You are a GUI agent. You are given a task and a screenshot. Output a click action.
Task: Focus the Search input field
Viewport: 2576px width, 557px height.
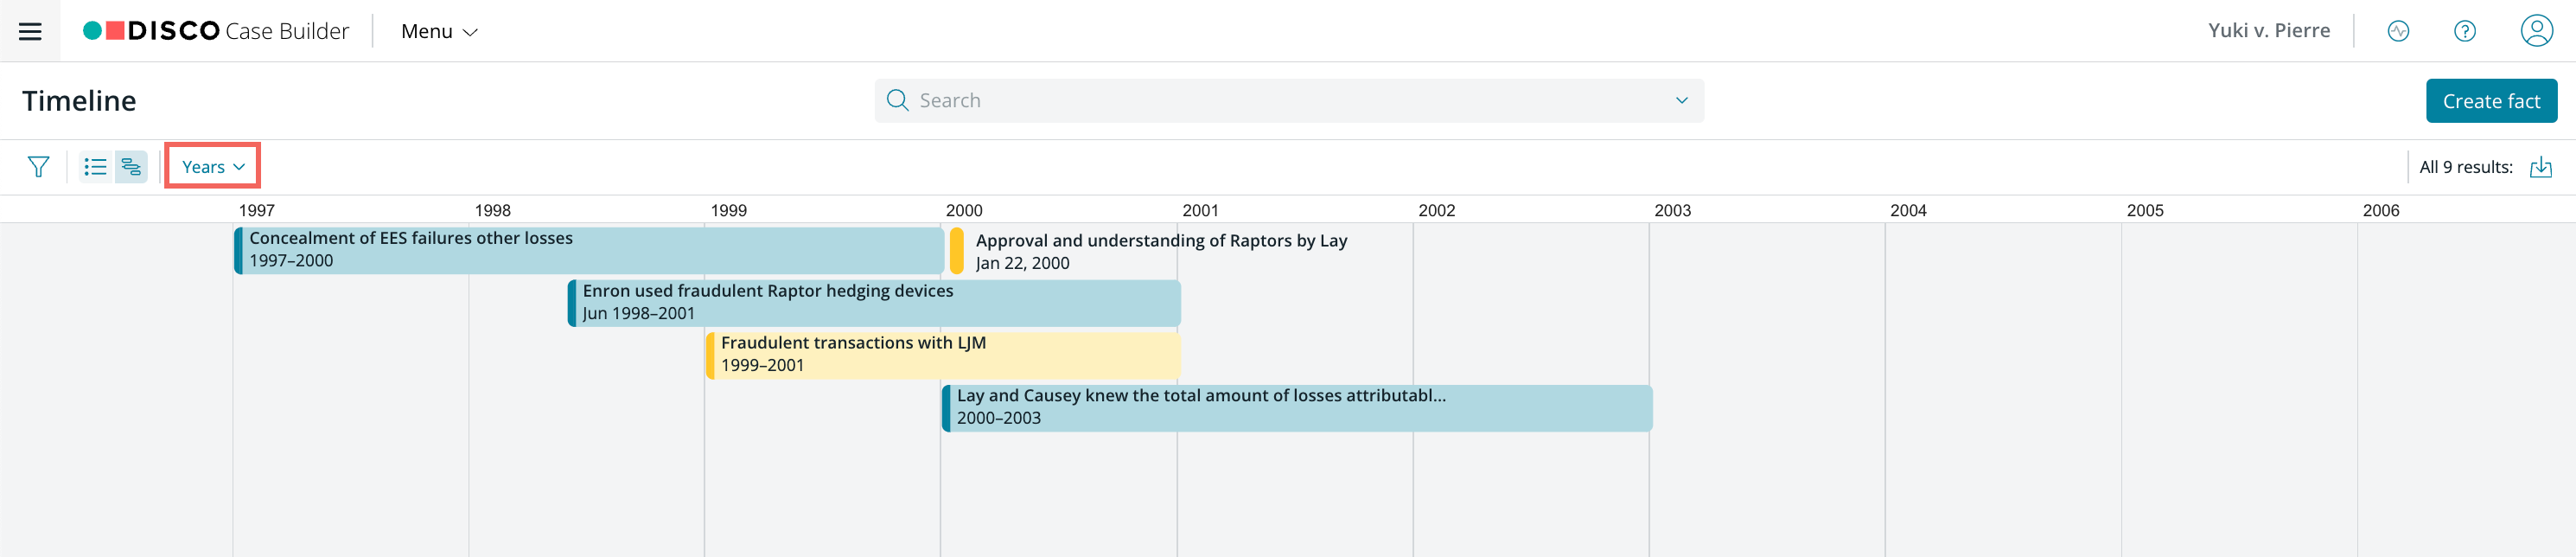pyautogui.click(x=1289, y=100)
